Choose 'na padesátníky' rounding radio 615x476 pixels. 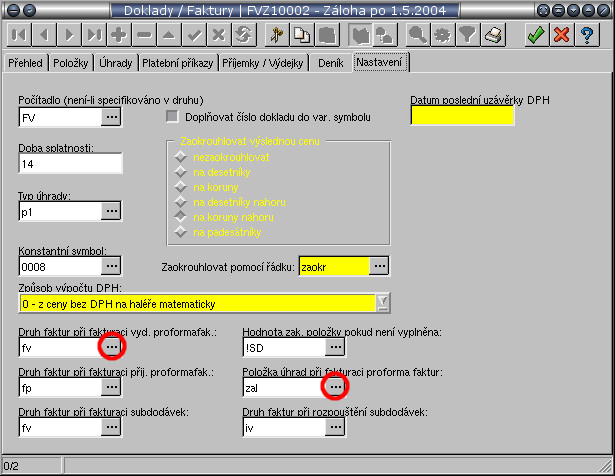pos(181,232)
